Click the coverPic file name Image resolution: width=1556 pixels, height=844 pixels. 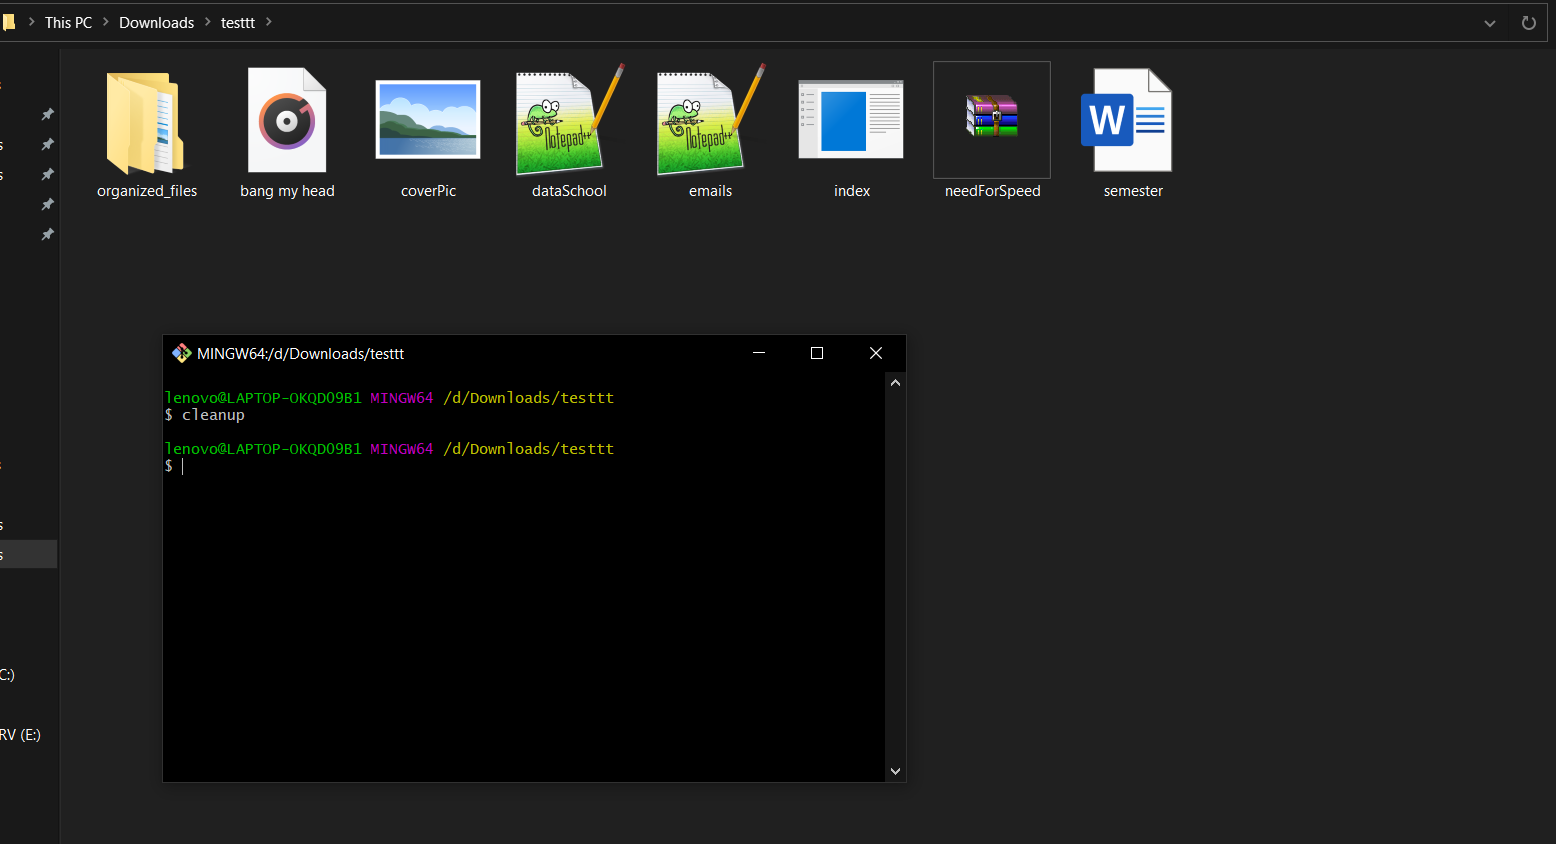coord(428,191)
